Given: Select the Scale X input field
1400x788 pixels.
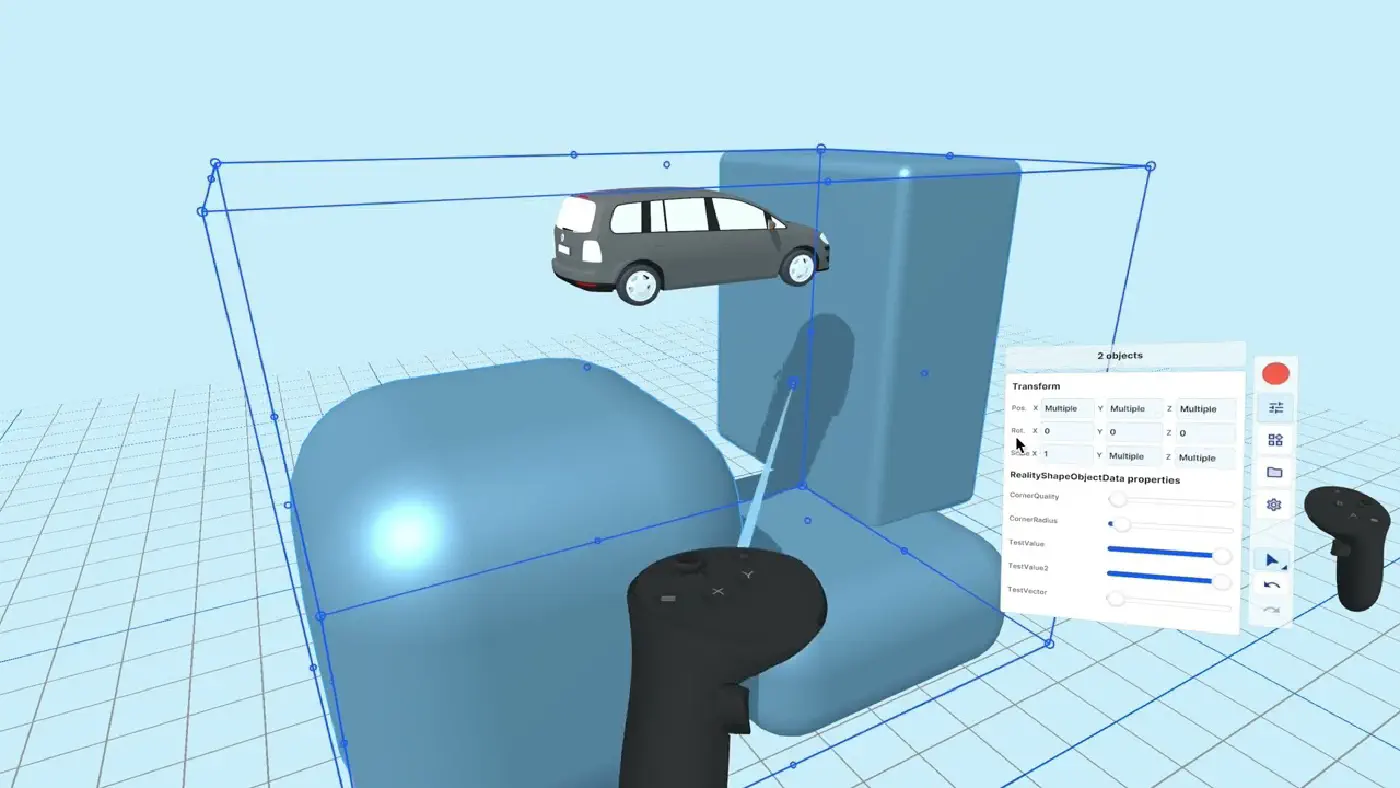Looking at the screenshot, I should point(1066,455).
